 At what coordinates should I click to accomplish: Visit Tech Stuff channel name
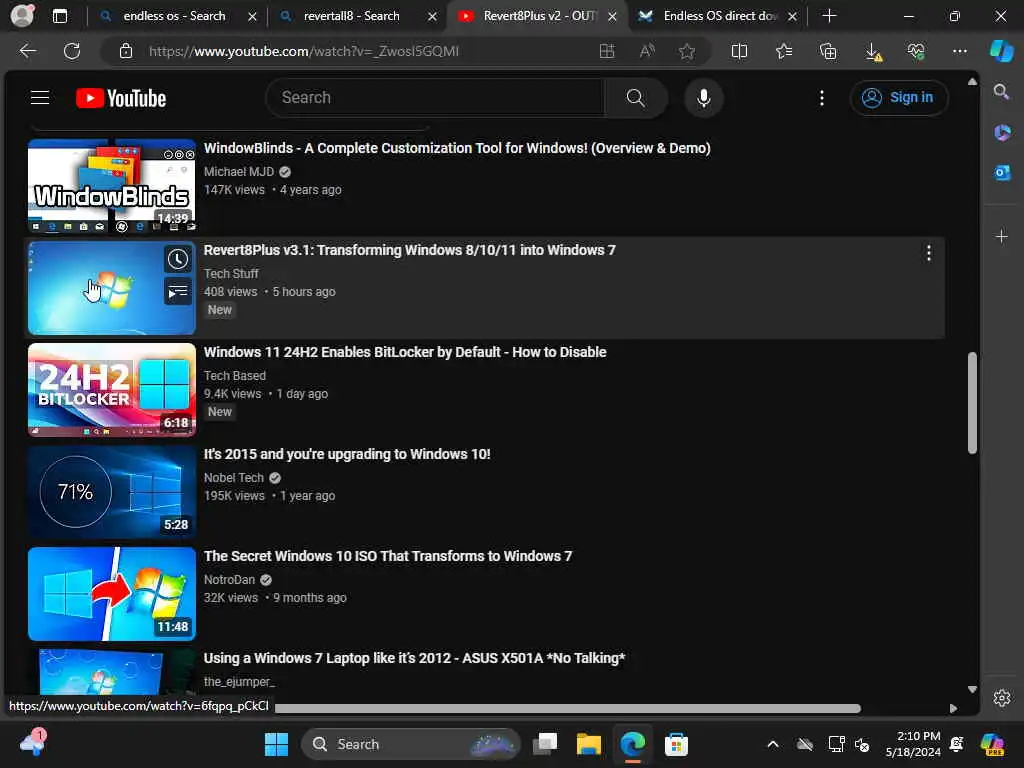point(231,274)
